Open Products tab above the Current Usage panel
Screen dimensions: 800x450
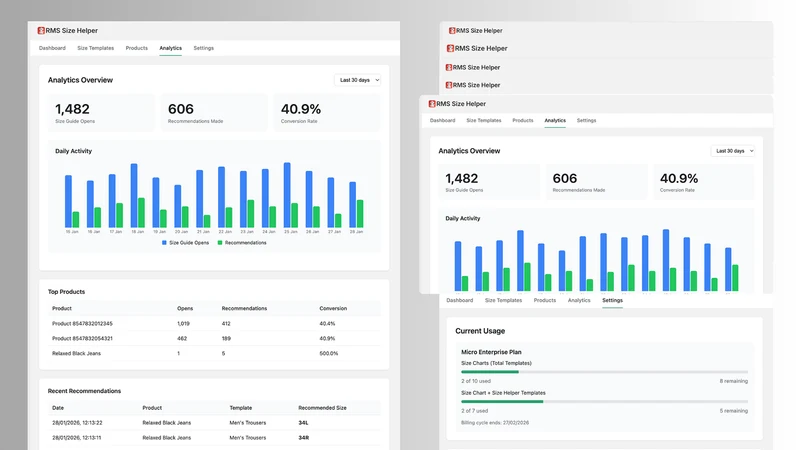(x=545, y=300)
